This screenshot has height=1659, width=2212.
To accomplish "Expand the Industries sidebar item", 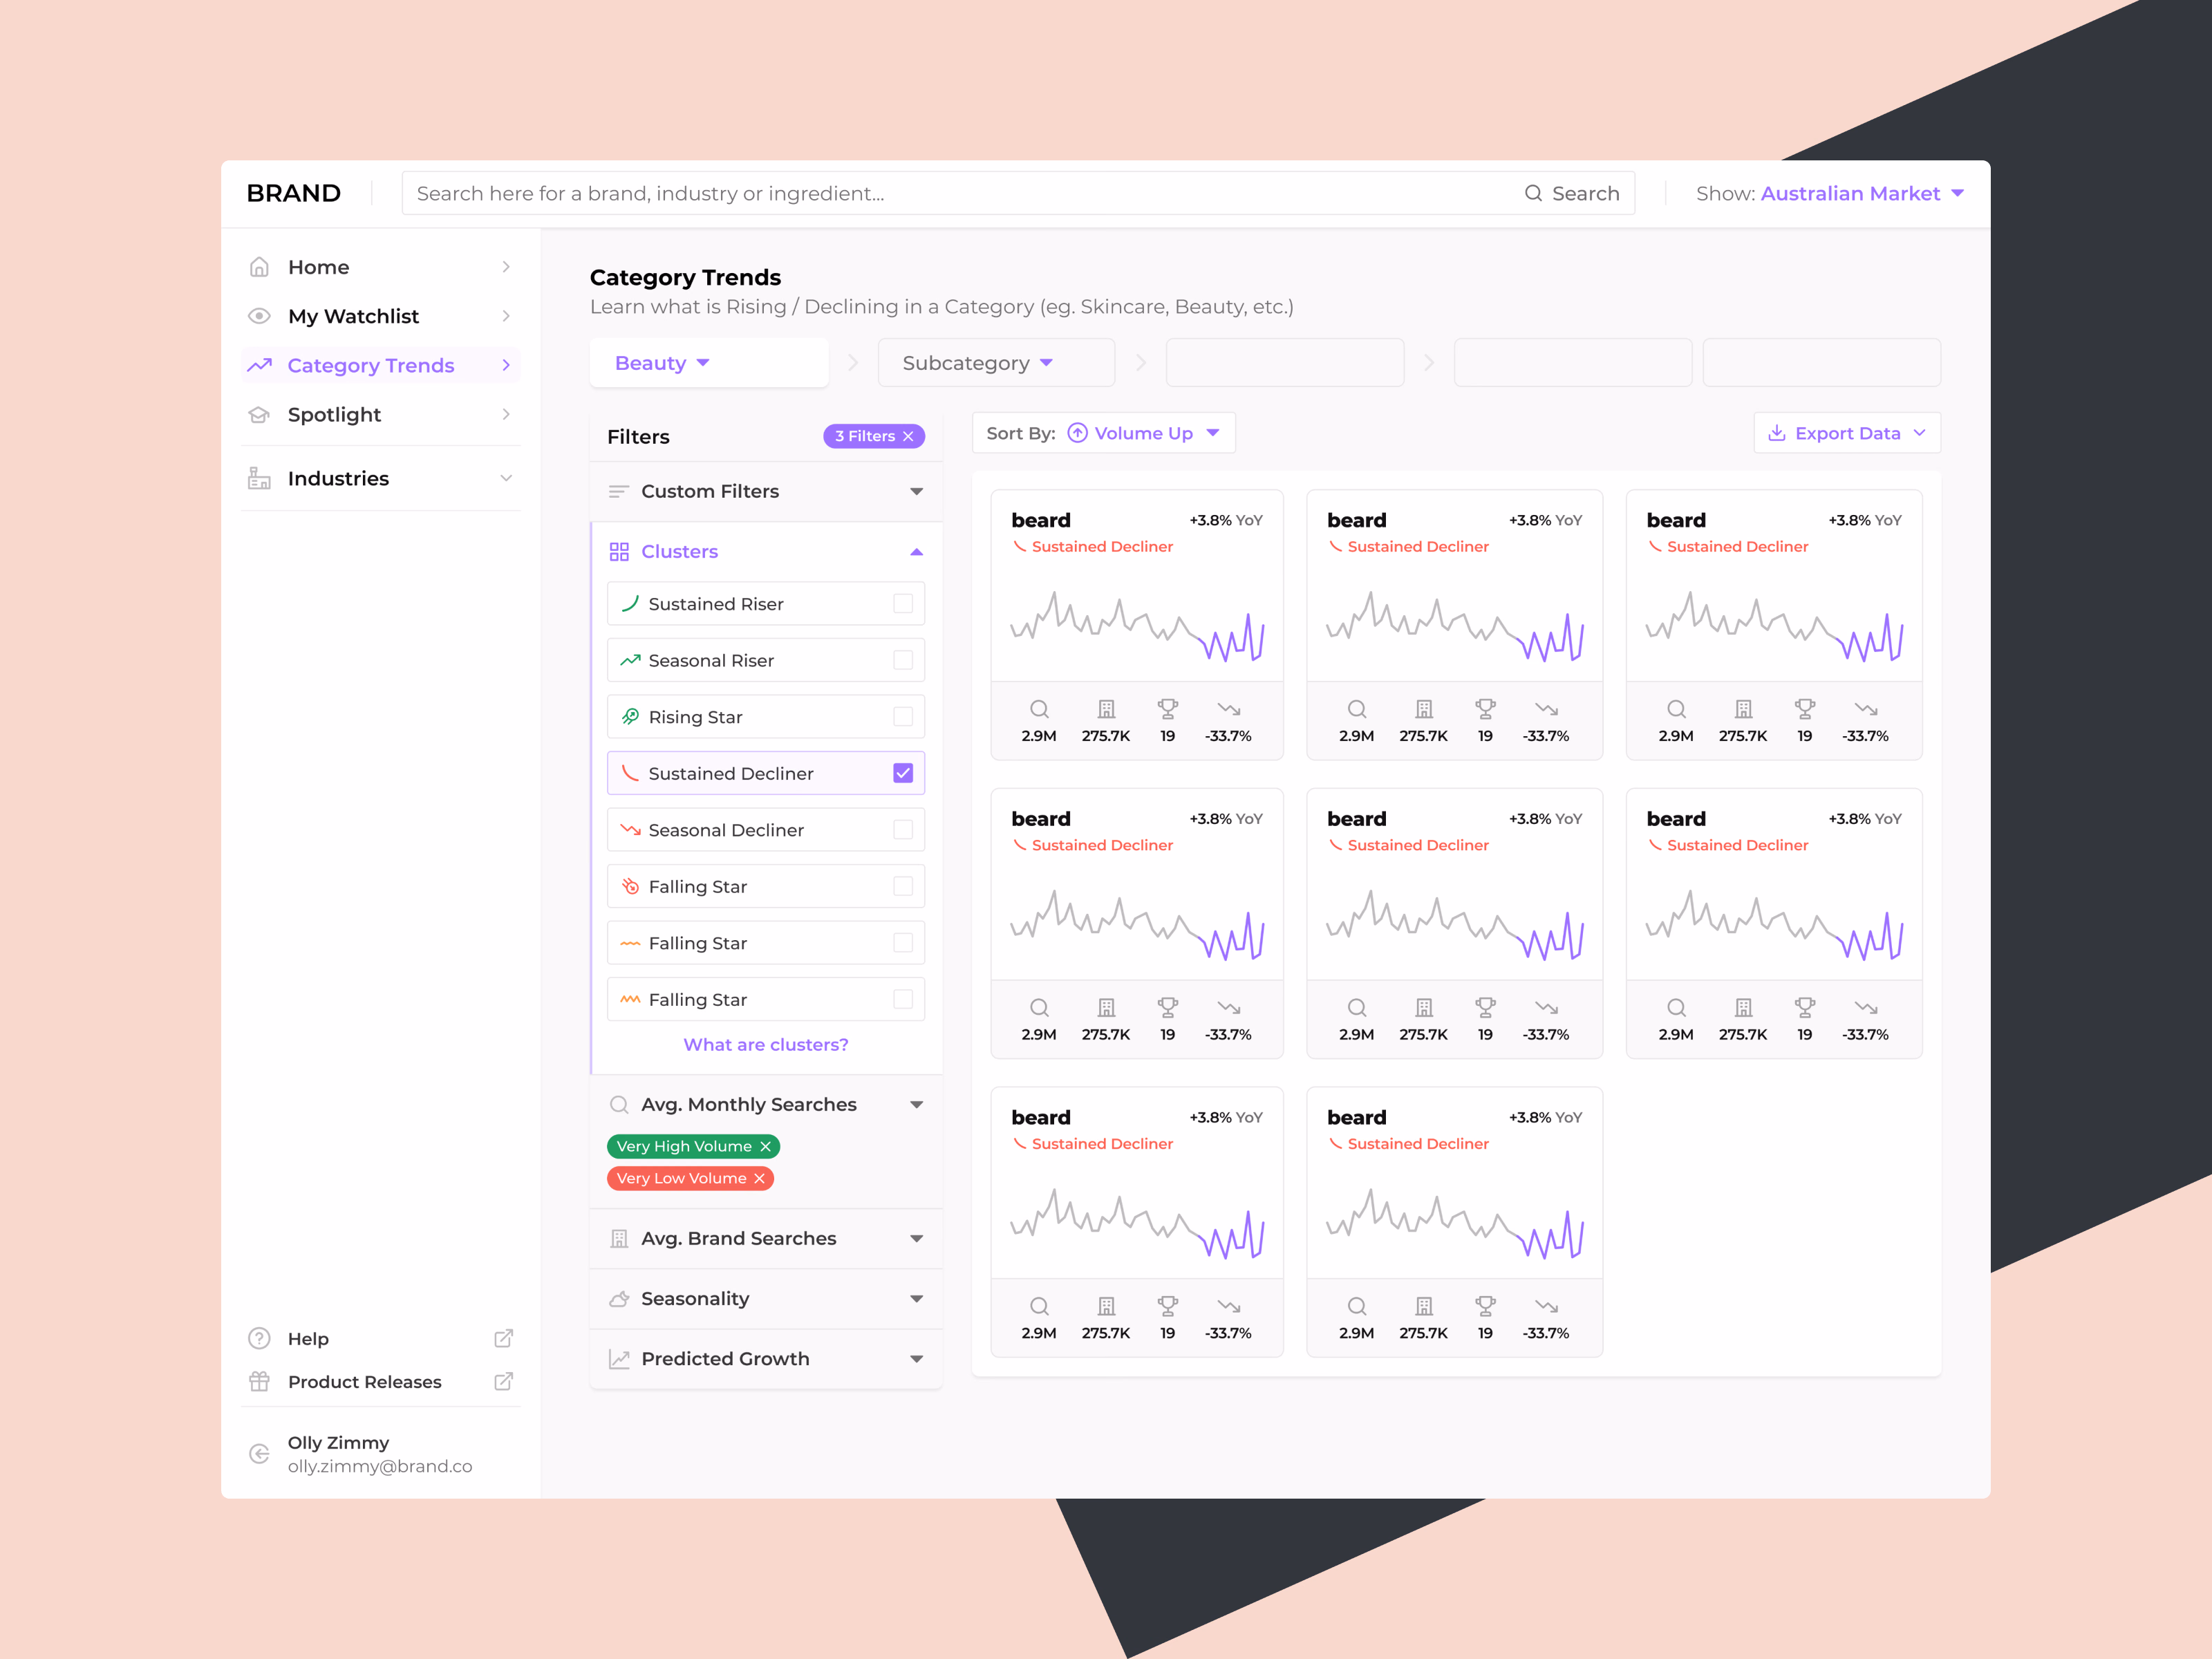I will coord(380,478).
